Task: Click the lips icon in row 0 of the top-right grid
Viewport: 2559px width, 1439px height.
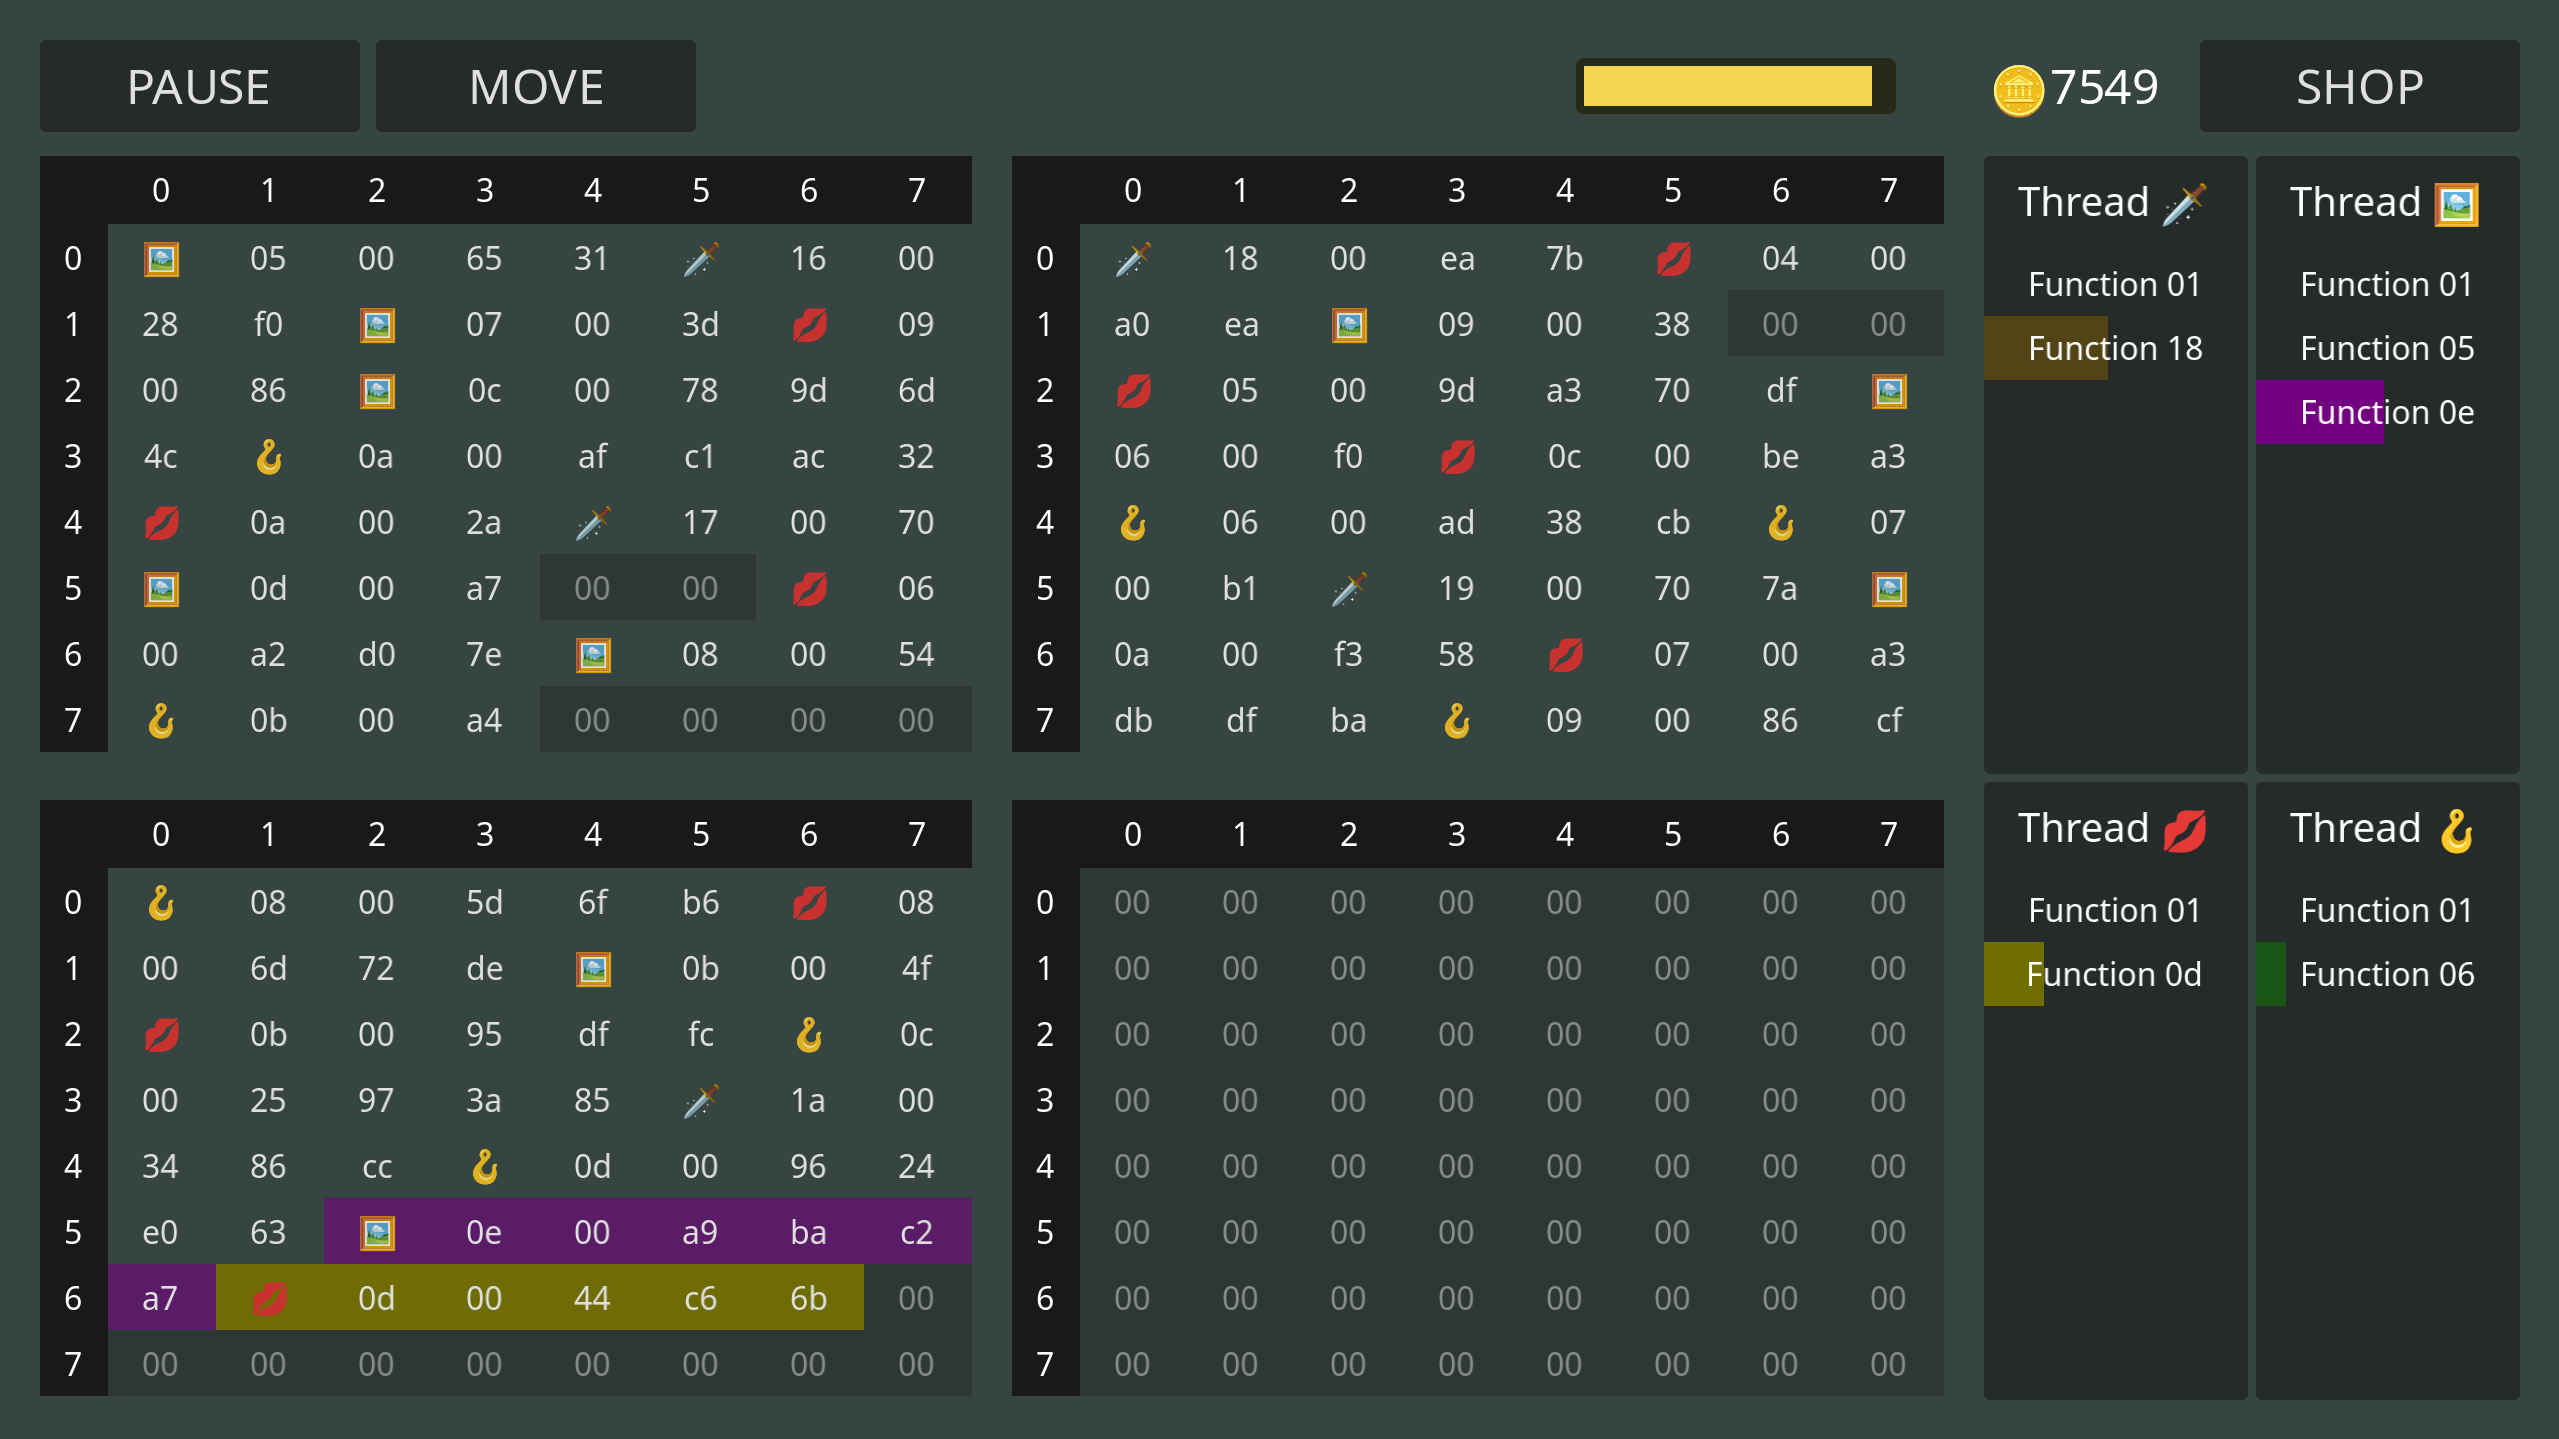Action: 1673,259
